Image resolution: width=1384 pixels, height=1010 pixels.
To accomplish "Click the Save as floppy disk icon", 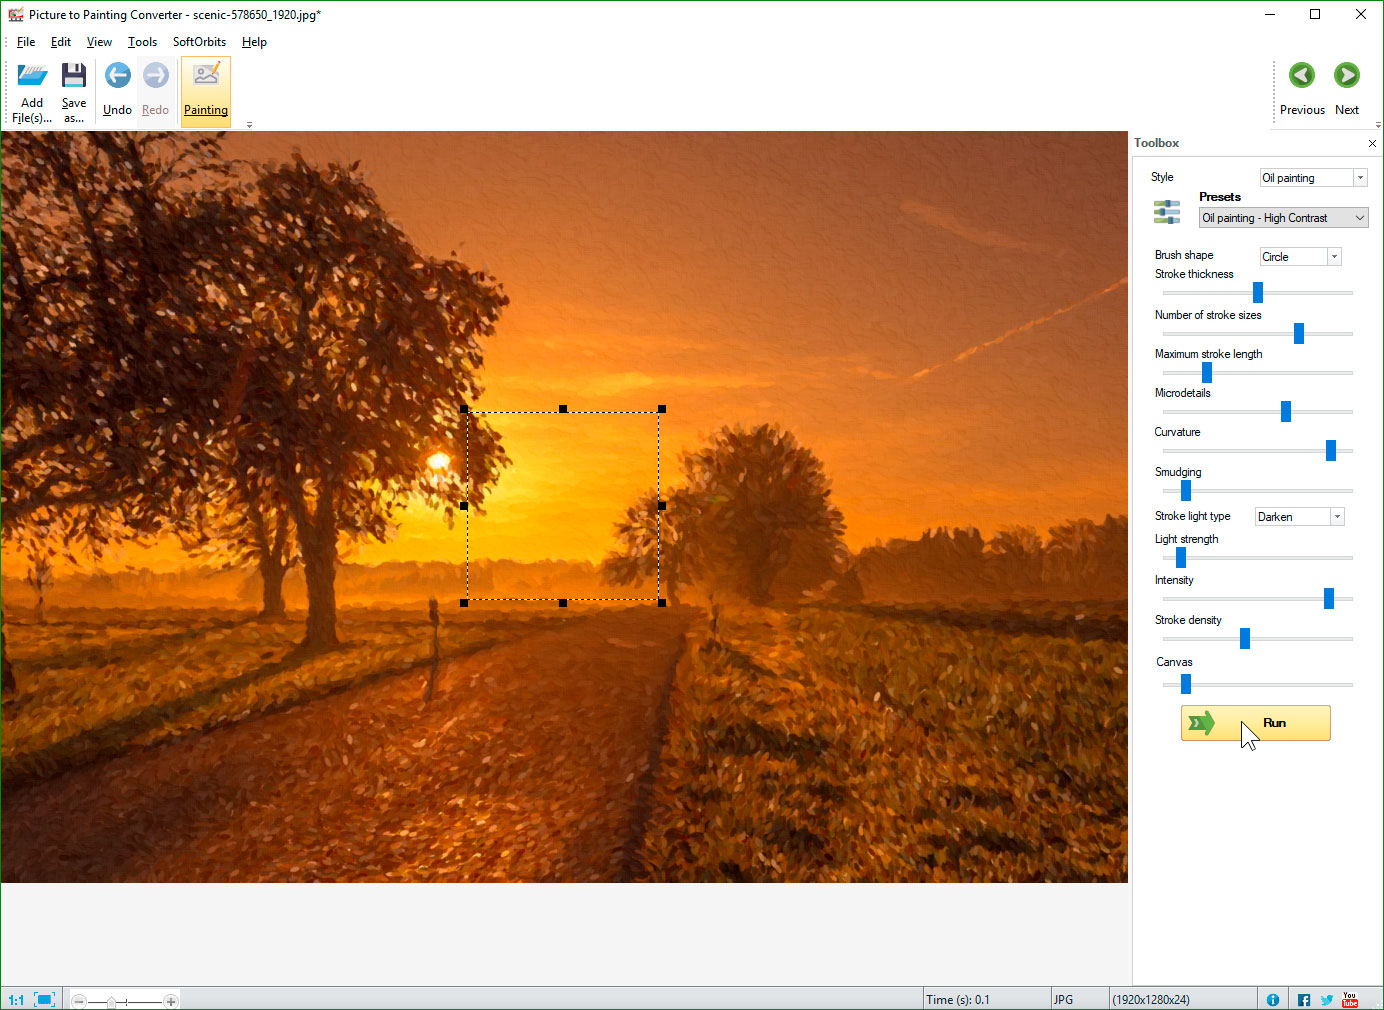I will 74,76.
